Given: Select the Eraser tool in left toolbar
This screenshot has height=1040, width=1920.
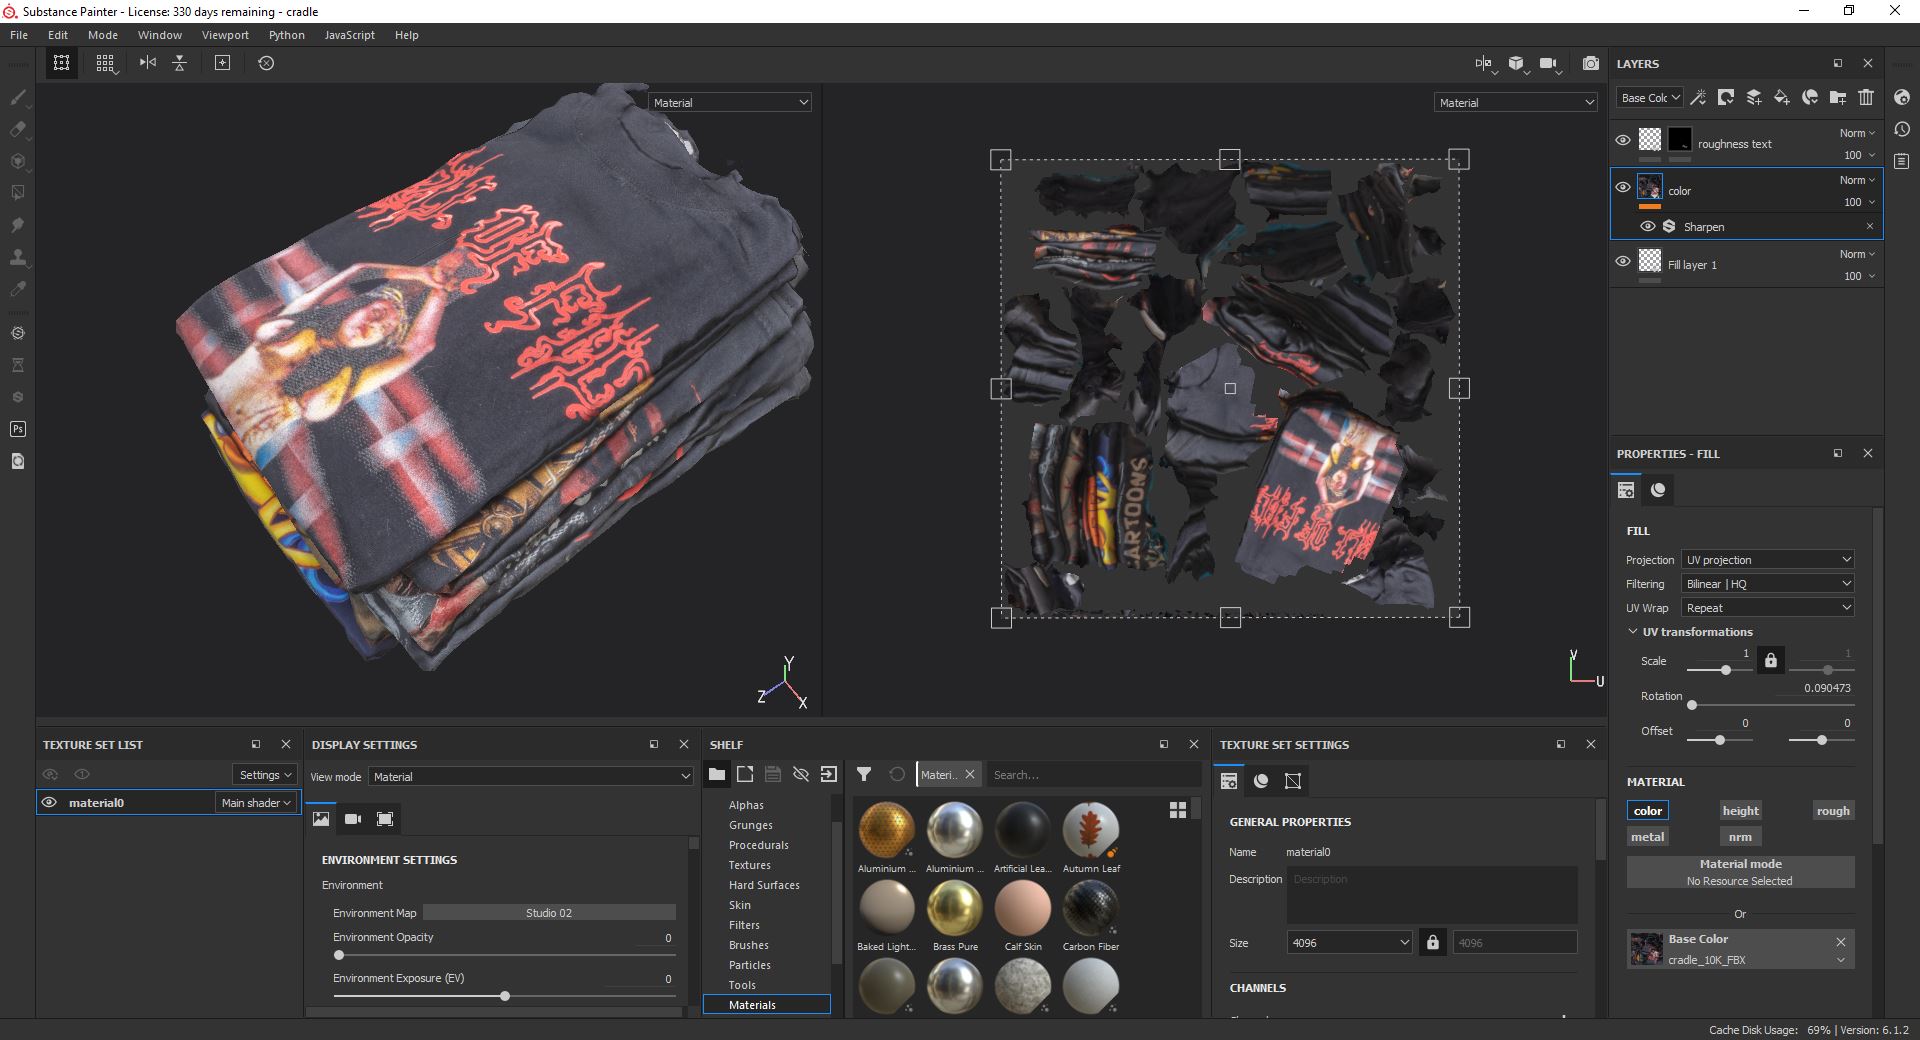Looking at the screenshot, I should pos(18,130).
